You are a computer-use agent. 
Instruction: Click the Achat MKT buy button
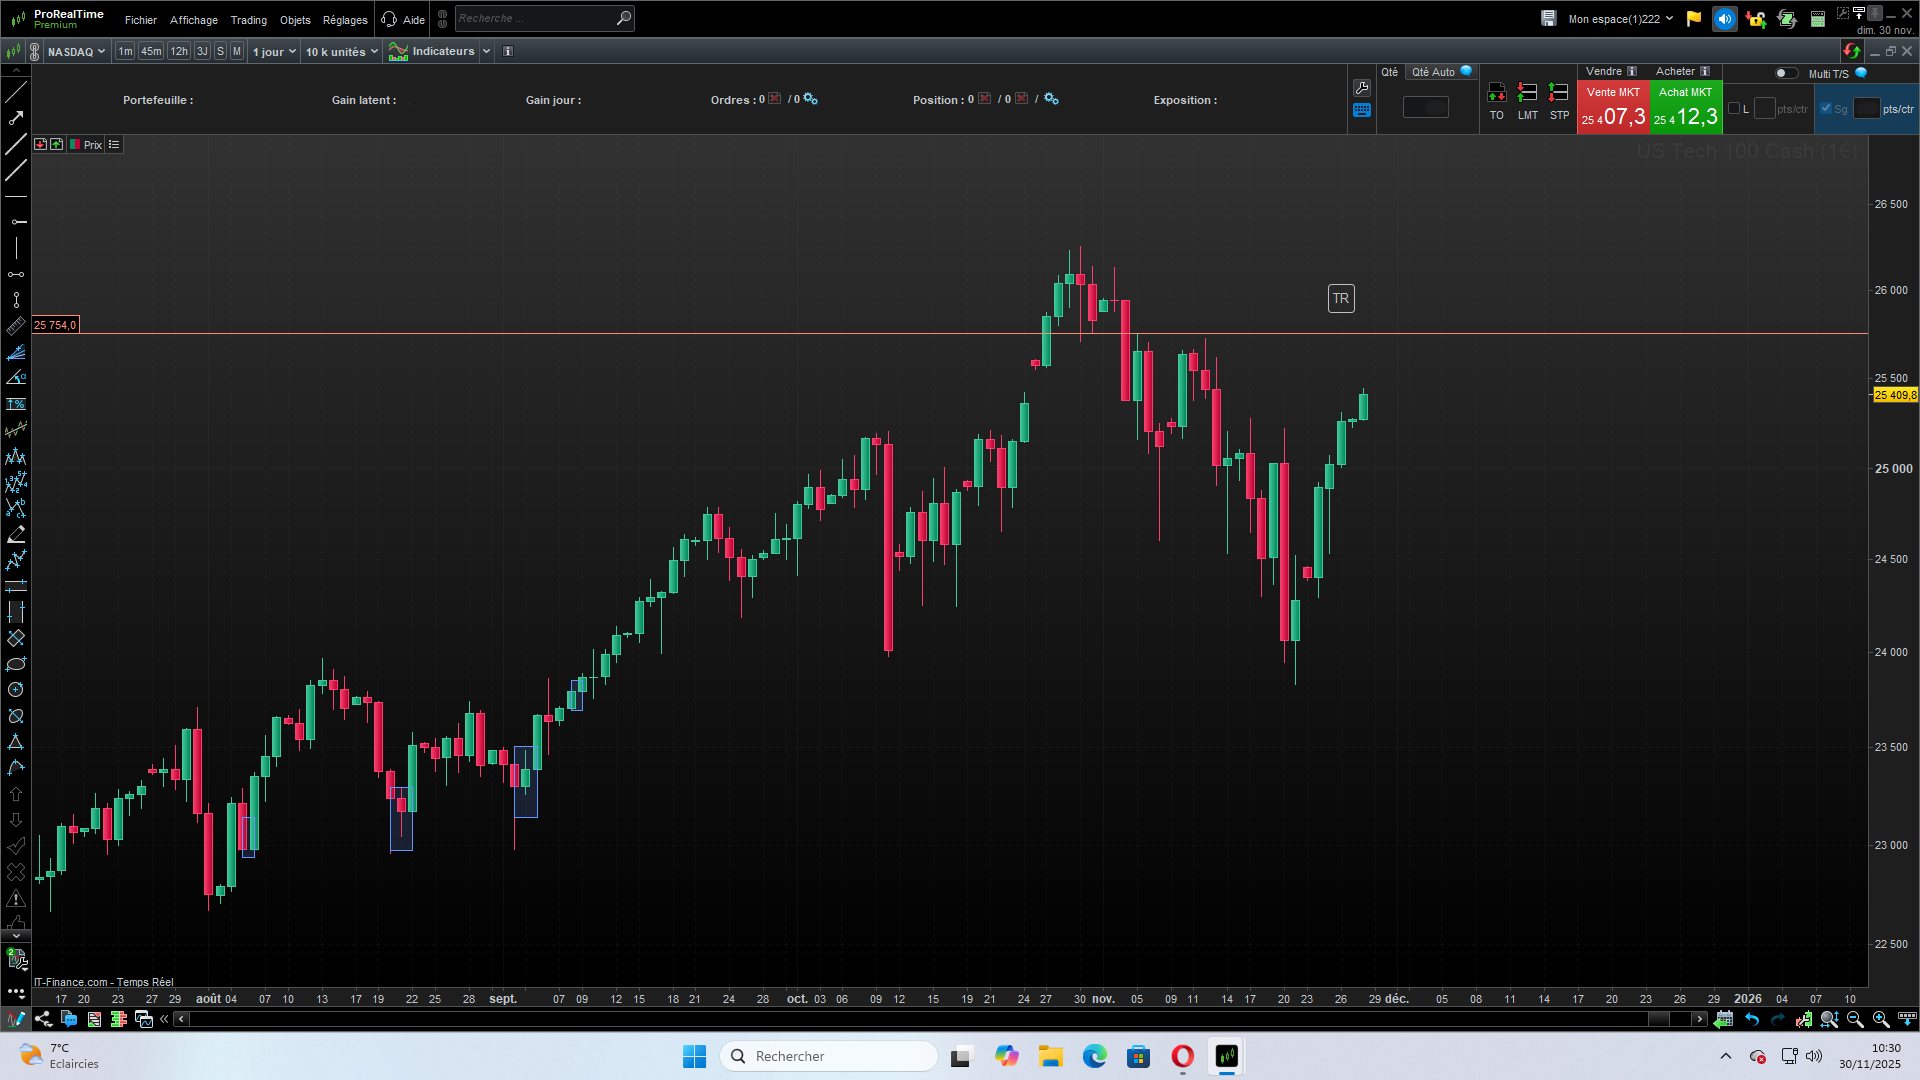click(1686, 107)
